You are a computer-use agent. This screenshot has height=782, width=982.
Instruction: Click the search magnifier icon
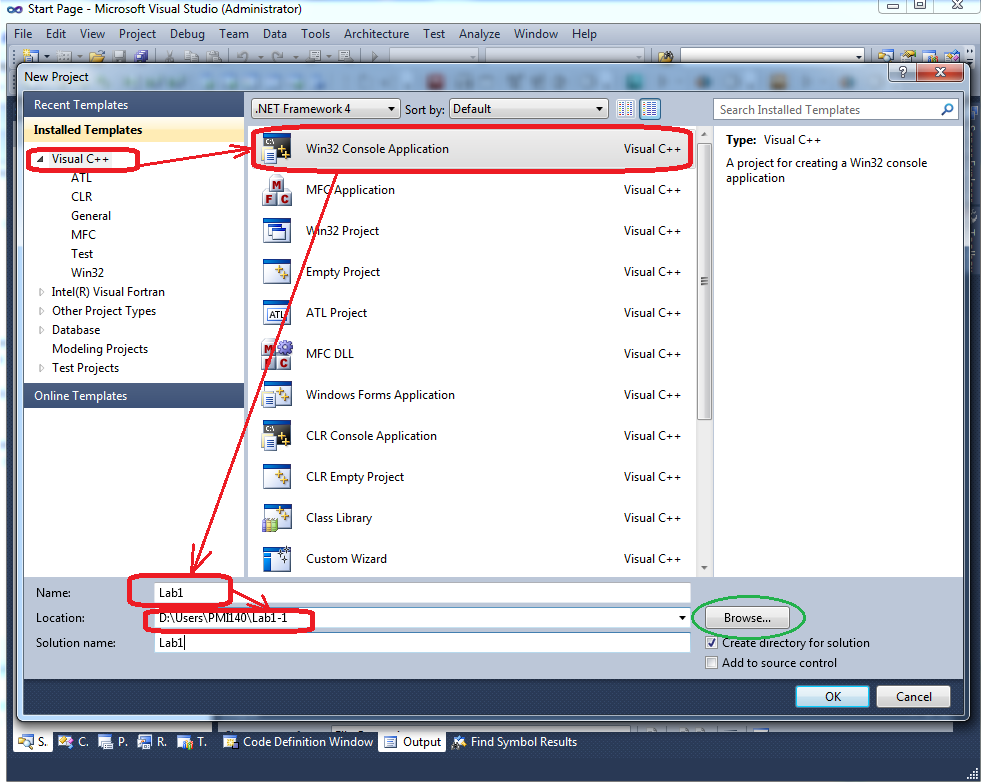coord(947,110)
